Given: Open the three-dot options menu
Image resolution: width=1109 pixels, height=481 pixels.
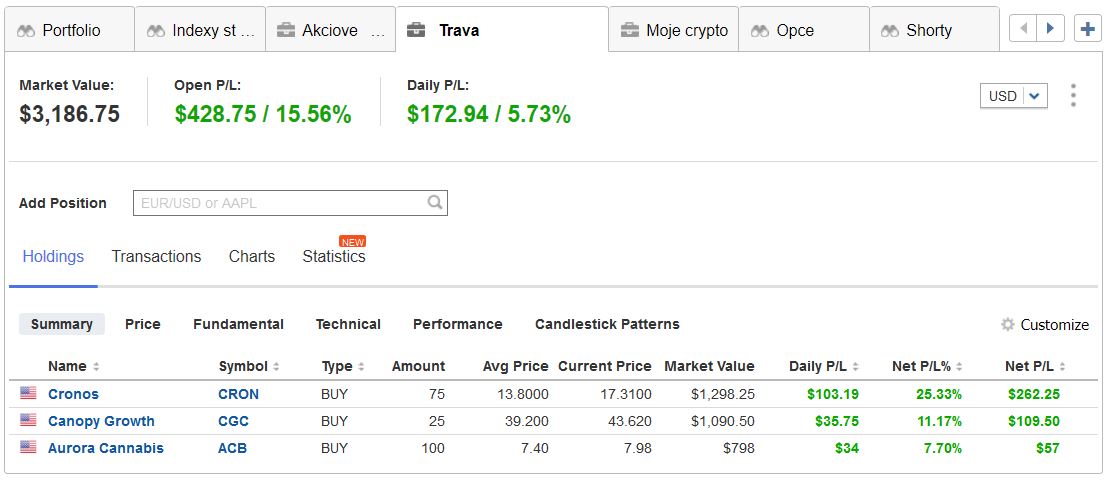Looking at the screenshot, I should 1074,95.
